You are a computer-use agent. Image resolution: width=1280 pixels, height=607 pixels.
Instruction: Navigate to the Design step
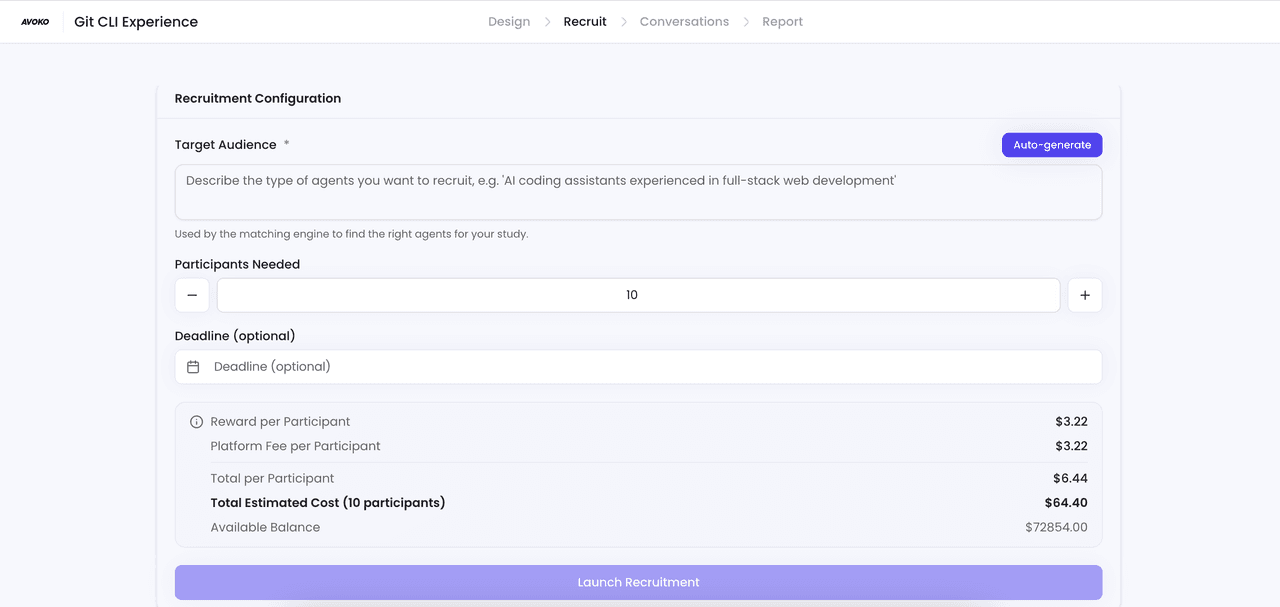(x=509, y=21)
